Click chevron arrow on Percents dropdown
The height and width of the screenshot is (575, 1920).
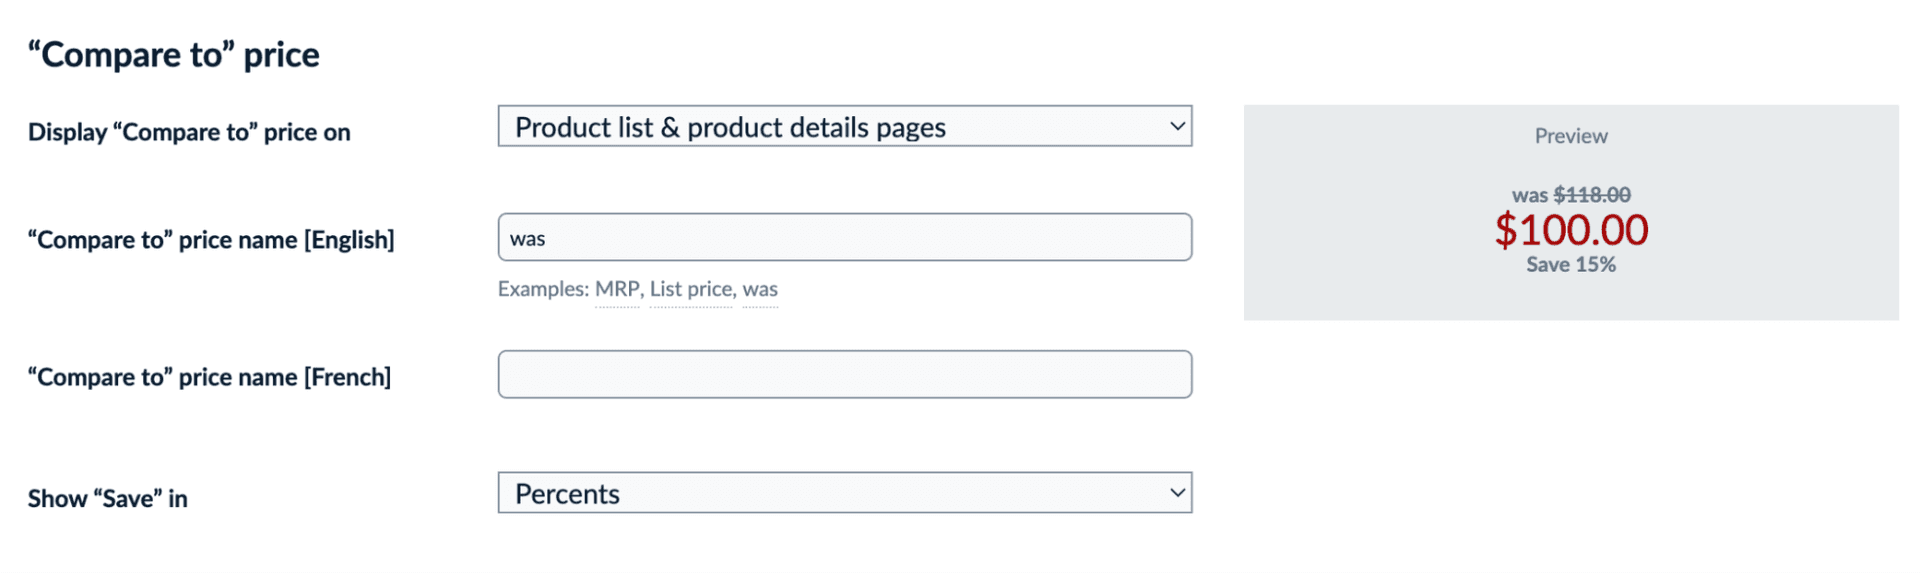[1177, 493]
